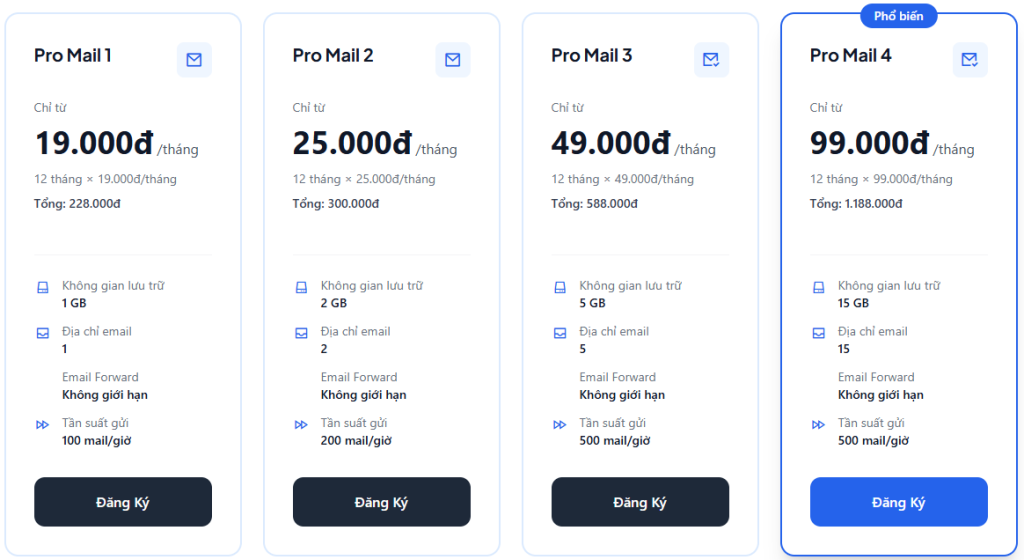Click the Pro Mail 1 envelope icon
This screenshot has height=560, width=1024.
click(x=194, y=60)
